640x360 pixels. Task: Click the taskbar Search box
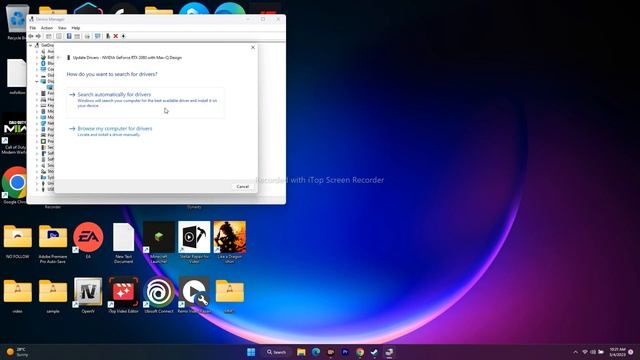point(277,352)
